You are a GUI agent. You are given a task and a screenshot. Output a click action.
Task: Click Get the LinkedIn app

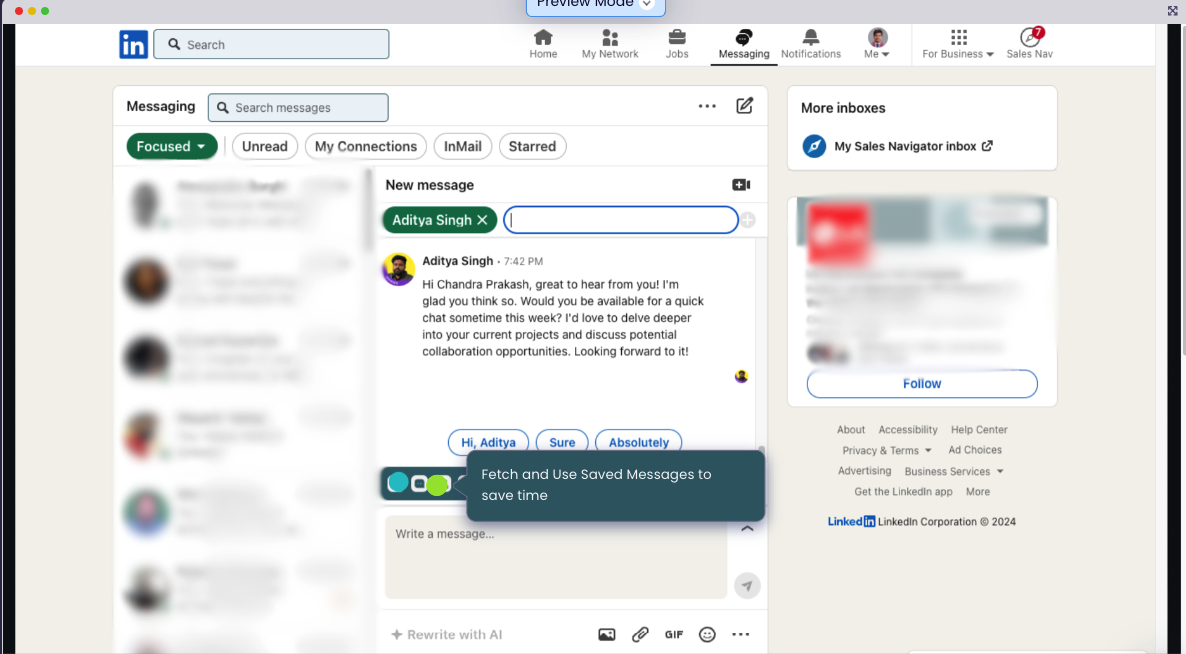pyautogui.click(x=903, y=491)
